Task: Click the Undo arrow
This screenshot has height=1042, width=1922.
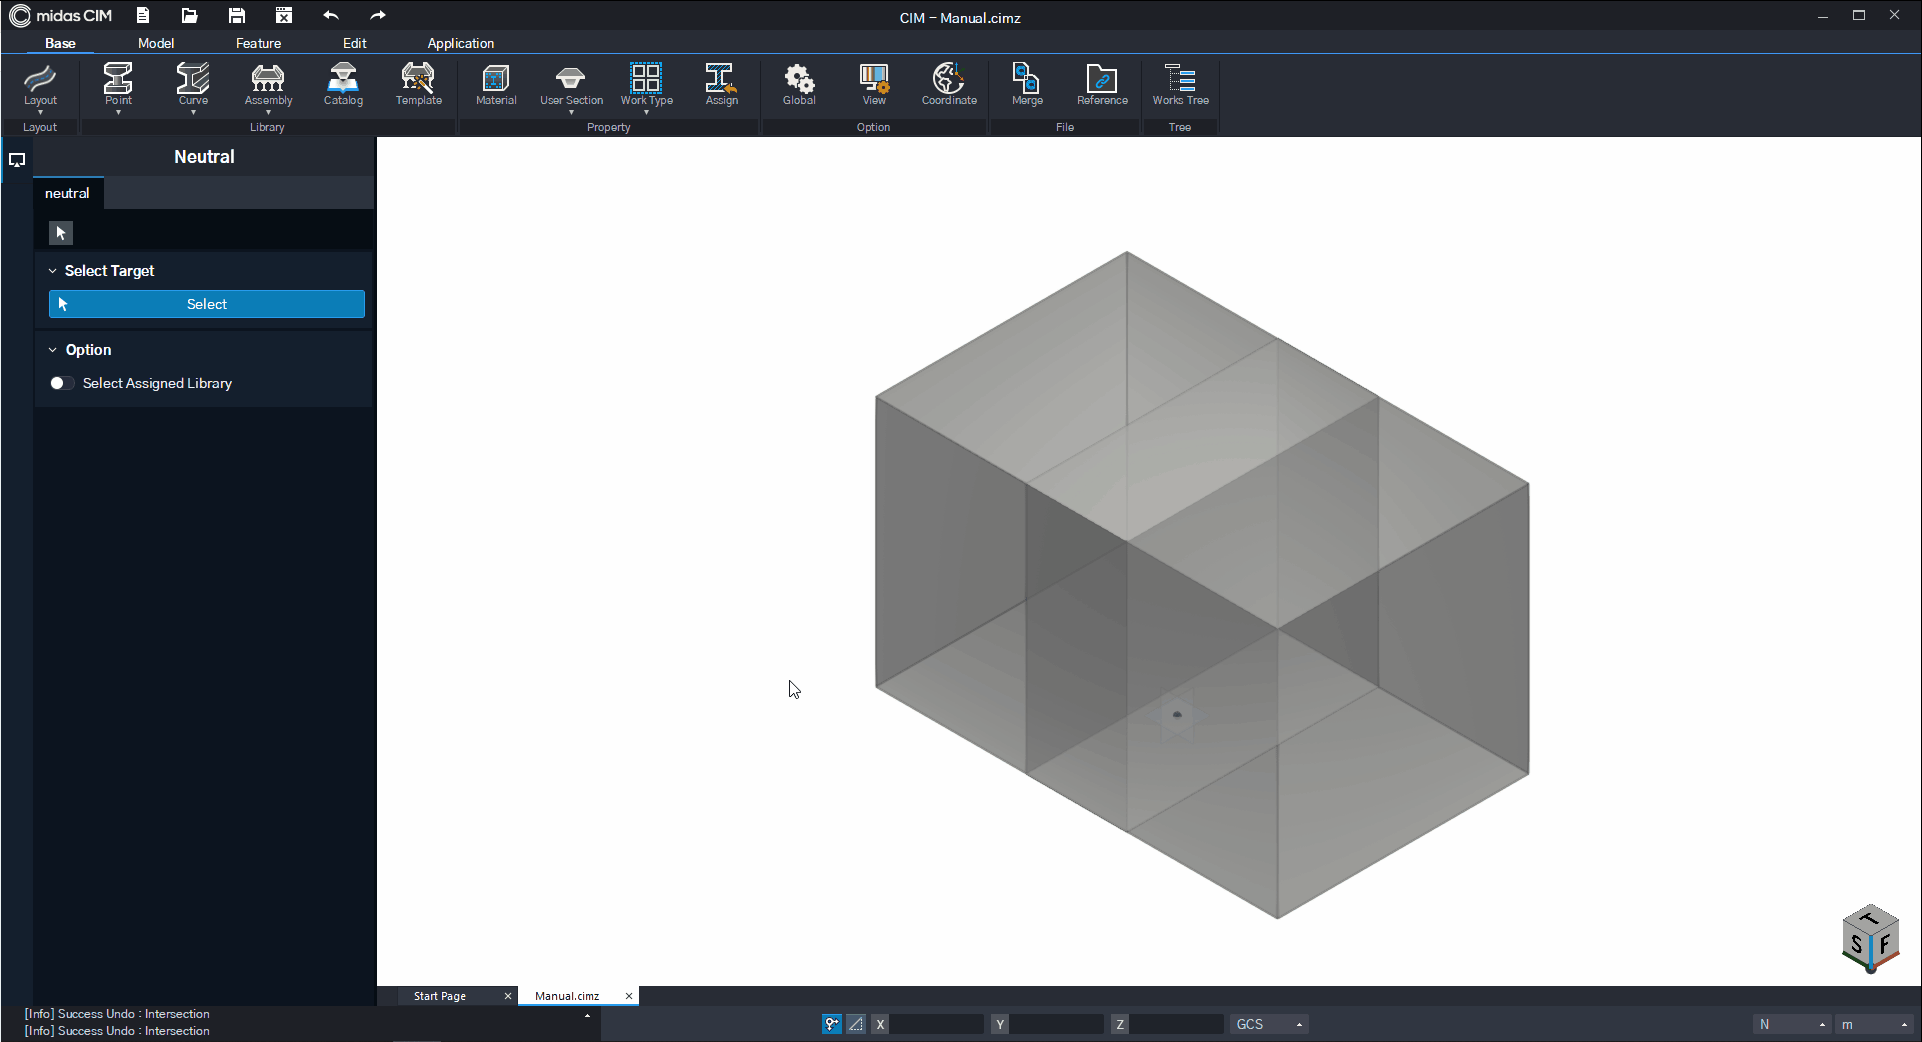Action: [331, 15]
